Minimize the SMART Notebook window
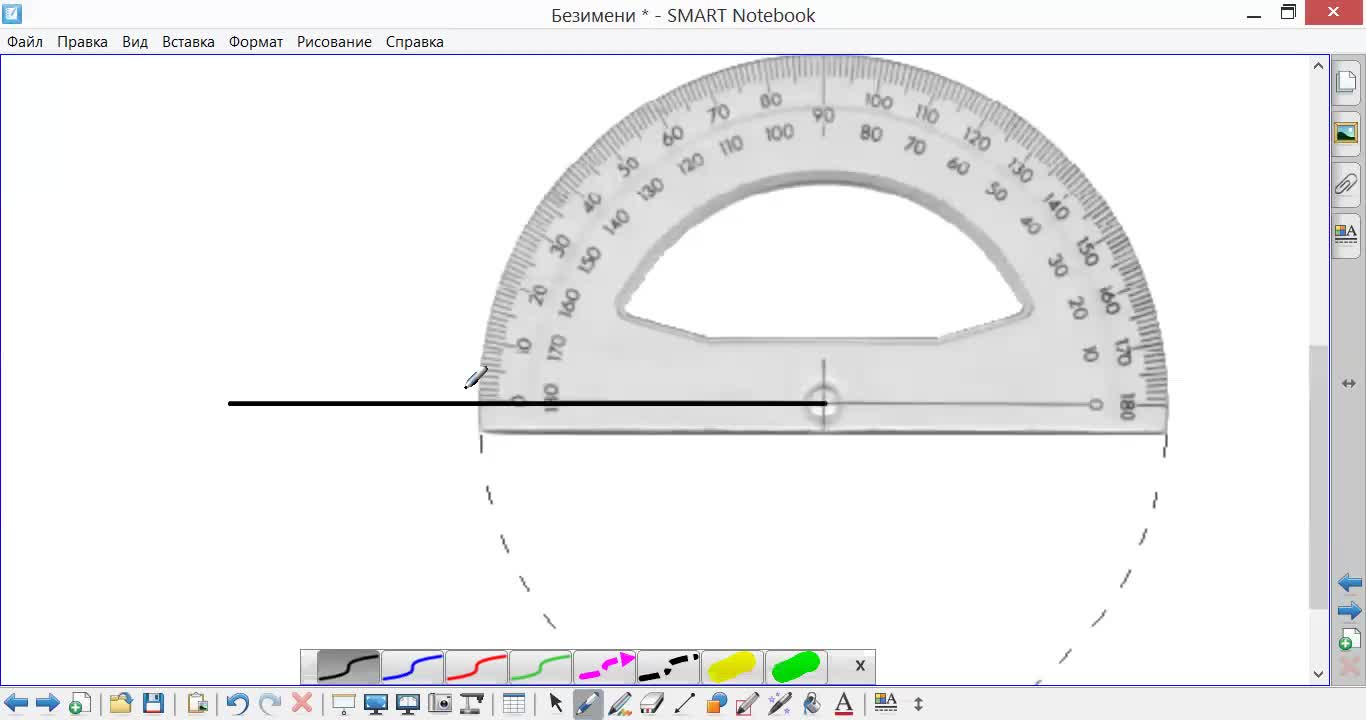The height and width of the screenshot is (720, 1366). (1255, 15)
